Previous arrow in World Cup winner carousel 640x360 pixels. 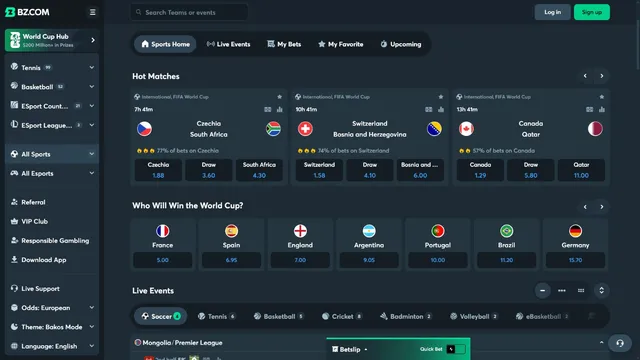pos(585,207)
